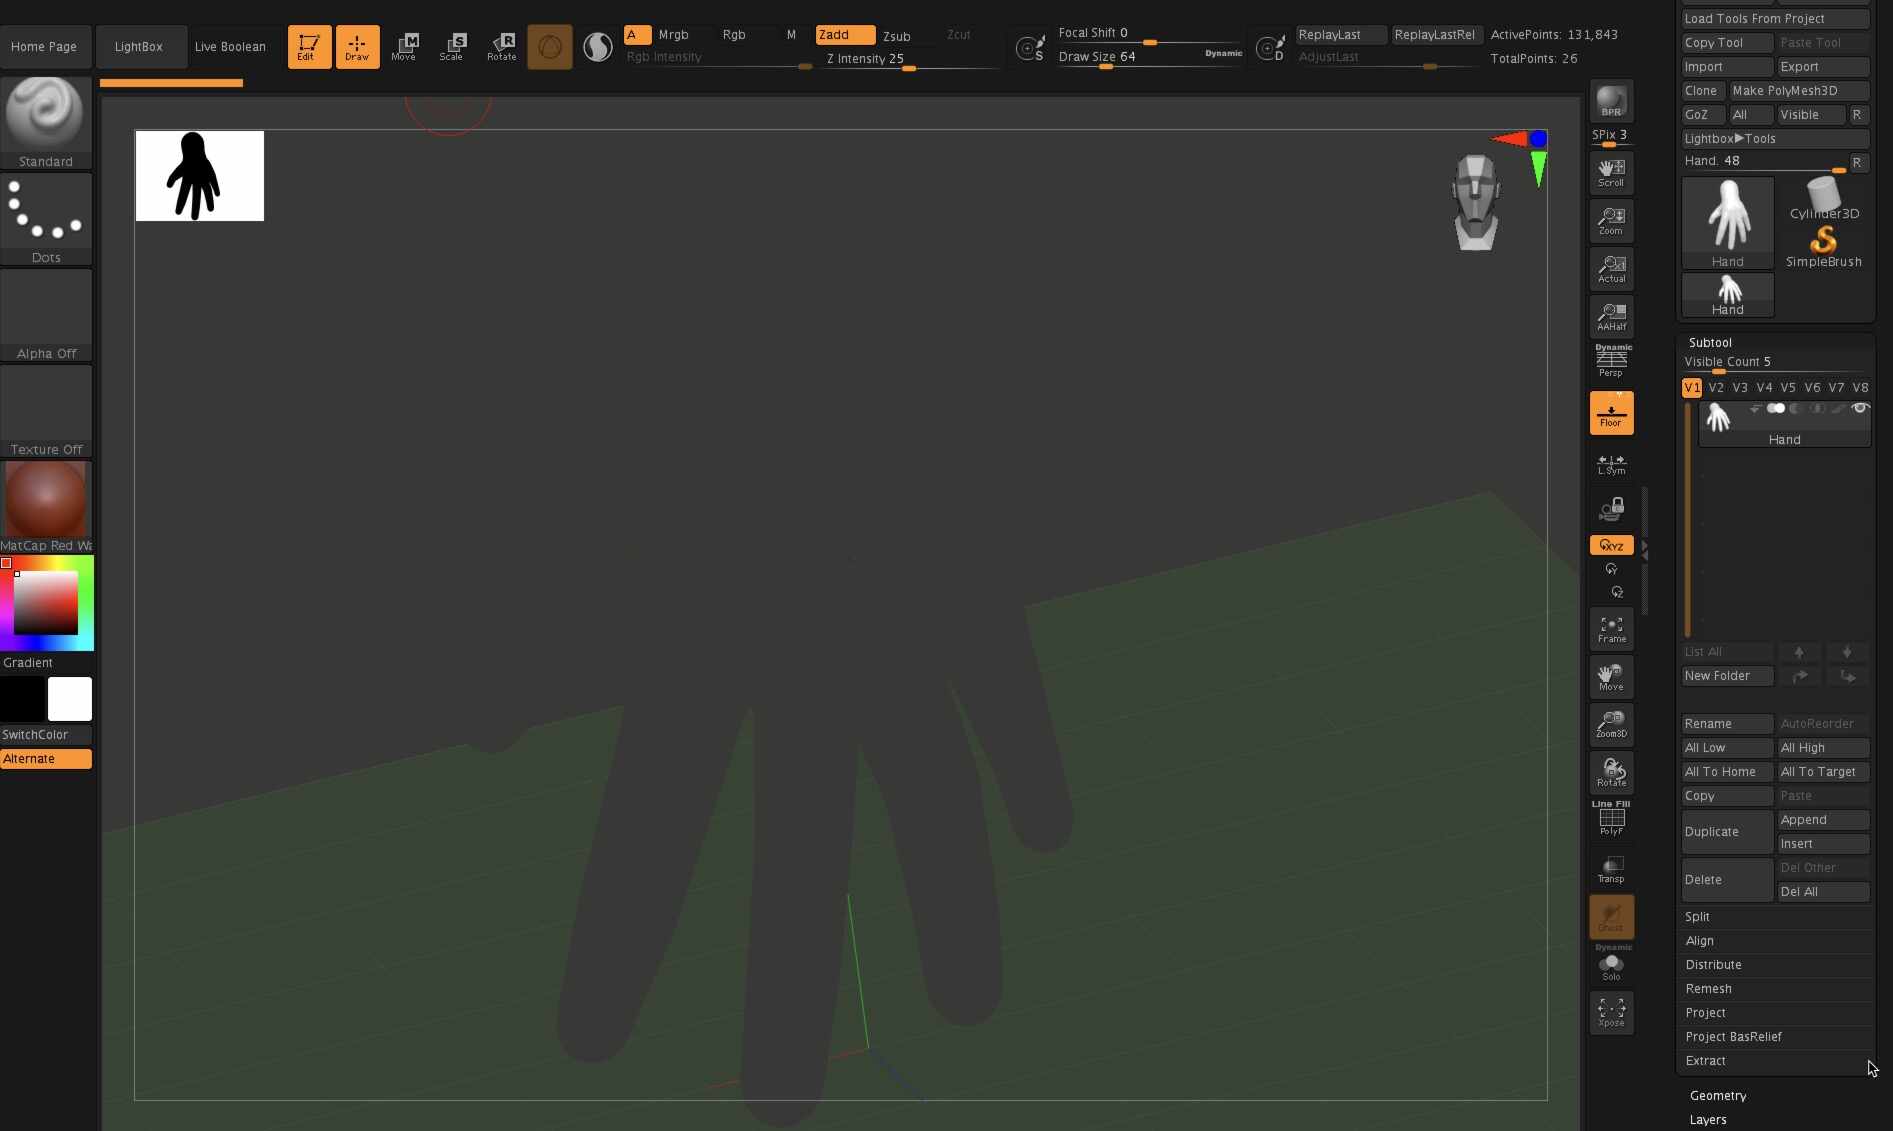Image resolution: width=1893 pixels, height=1131 pixels.
Task: Open the Standard brush picker
Action: point(46,123)
